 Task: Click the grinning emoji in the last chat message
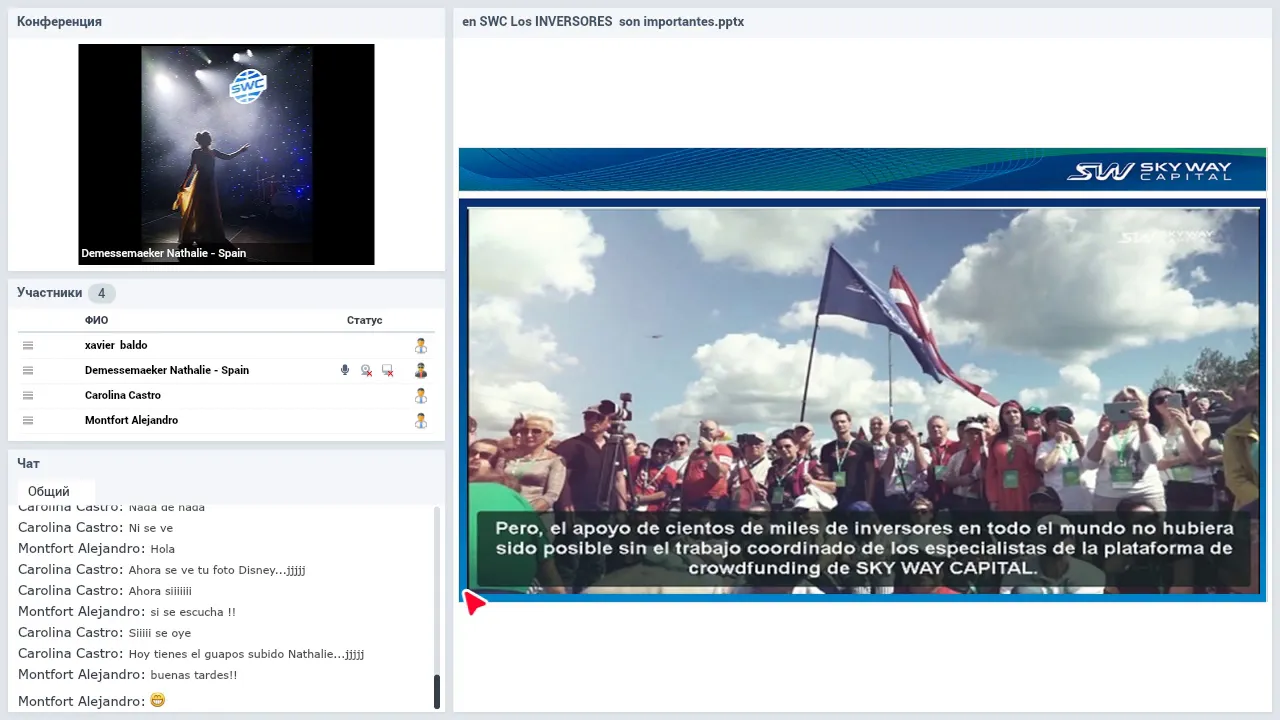[158, 701]
